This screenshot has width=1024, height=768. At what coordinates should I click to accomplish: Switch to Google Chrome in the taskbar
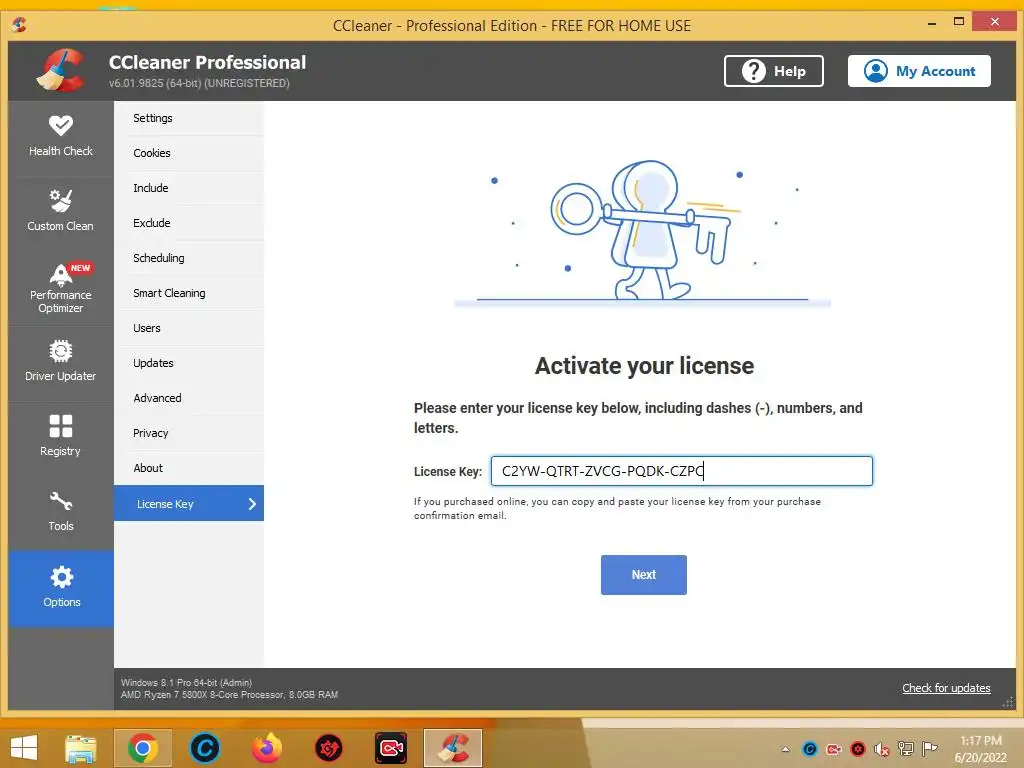[x=143, y=748]
